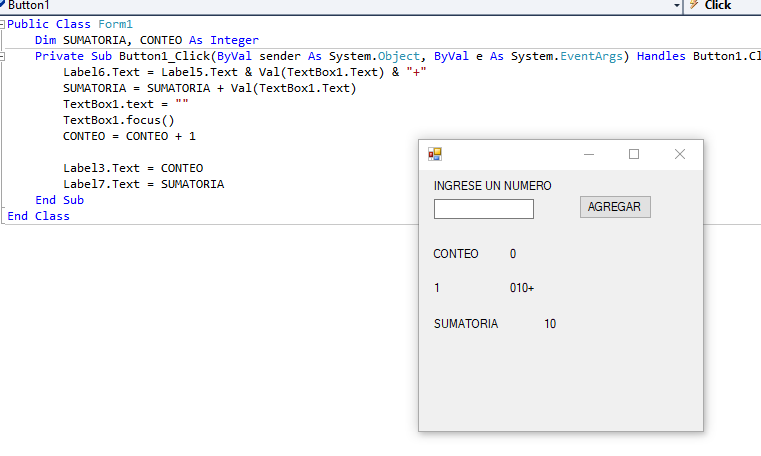Click the Dim SUMATORIA, CONTEO declaration line
Viewport: 761px width, 456px height.
click(x=147, y=40)
